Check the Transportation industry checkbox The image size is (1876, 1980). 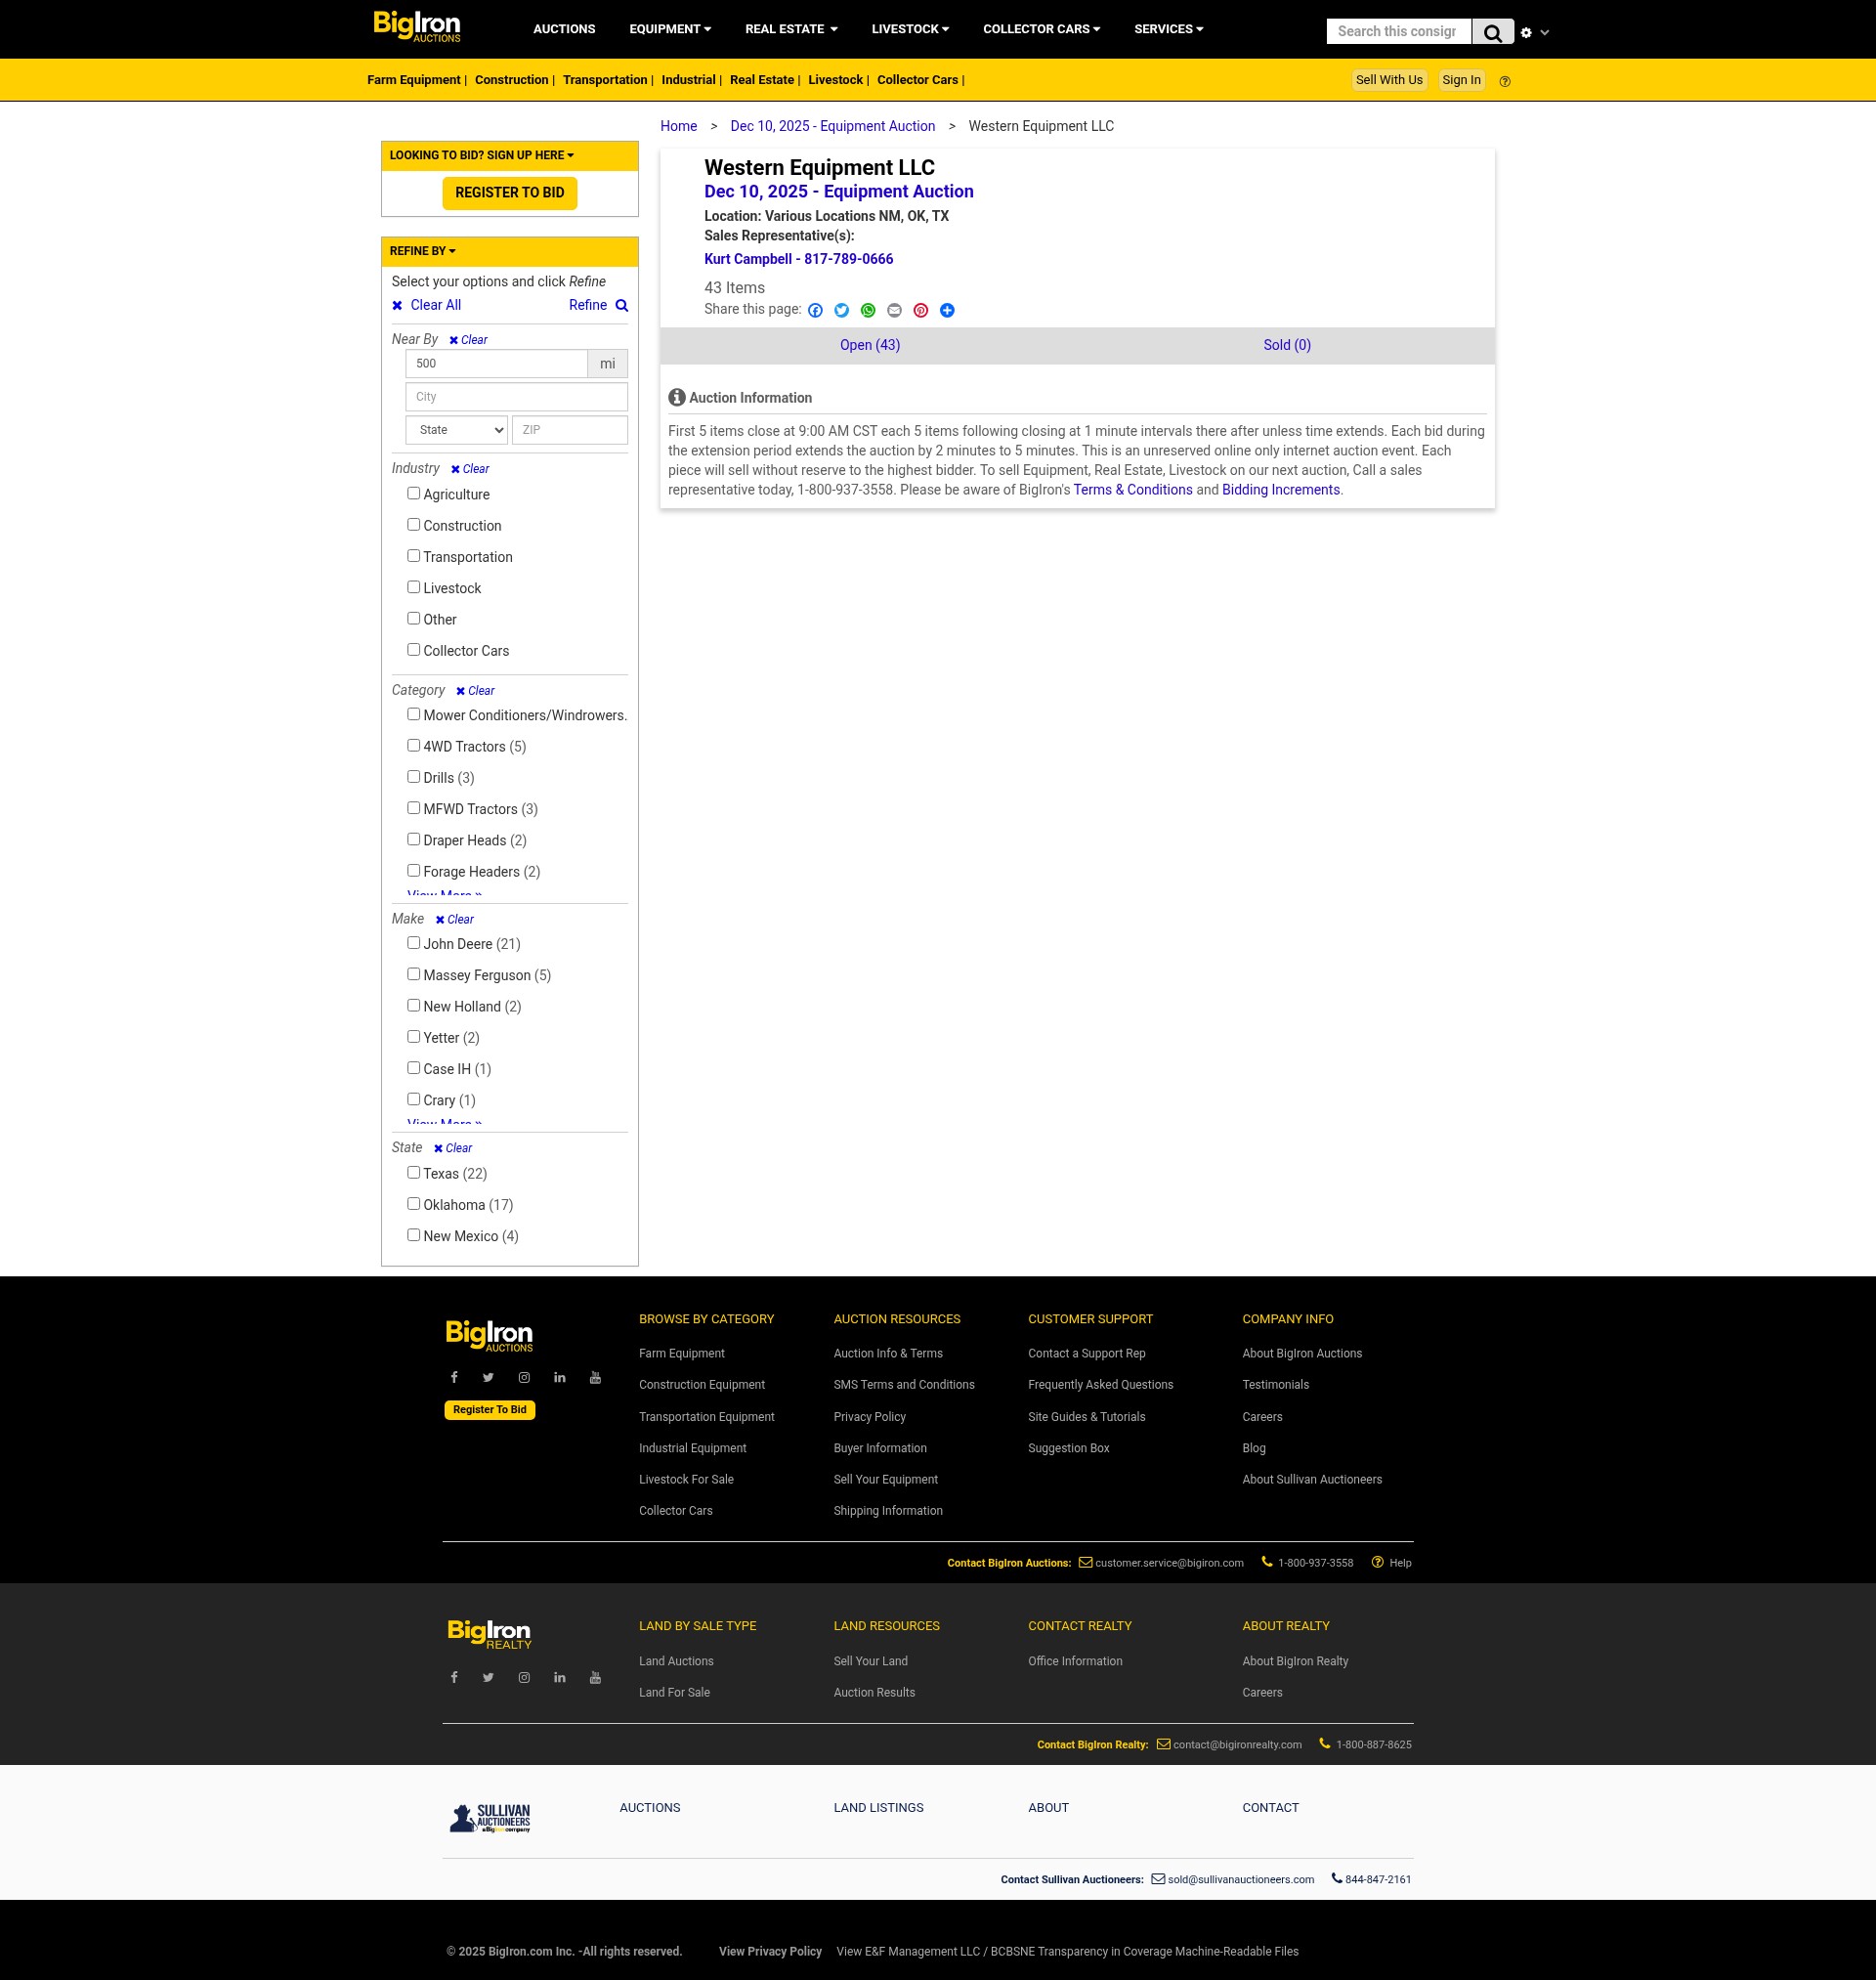(413, 556)
